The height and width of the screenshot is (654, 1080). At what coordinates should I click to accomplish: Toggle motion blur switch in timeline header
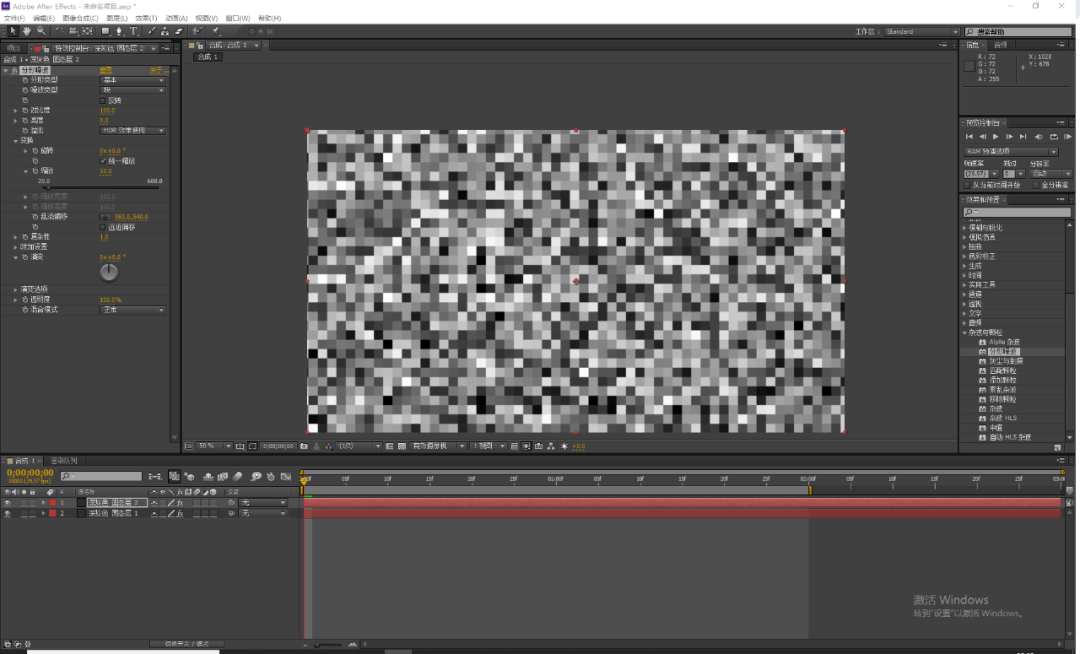coord(238,476)
